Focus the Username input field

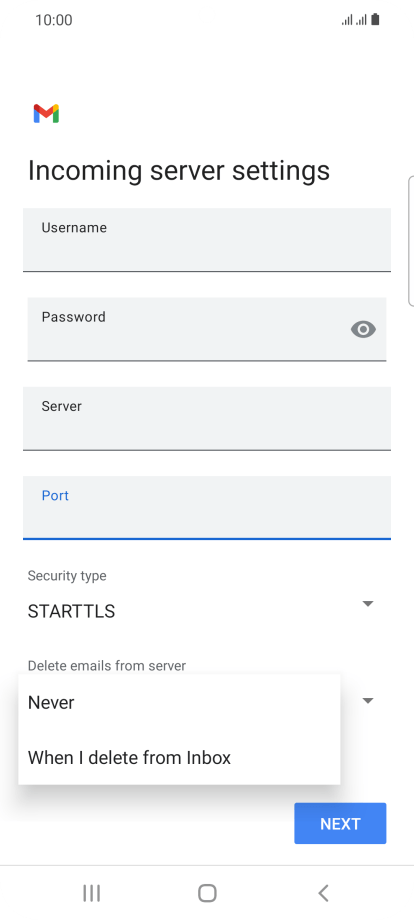[x=207, y=240]
